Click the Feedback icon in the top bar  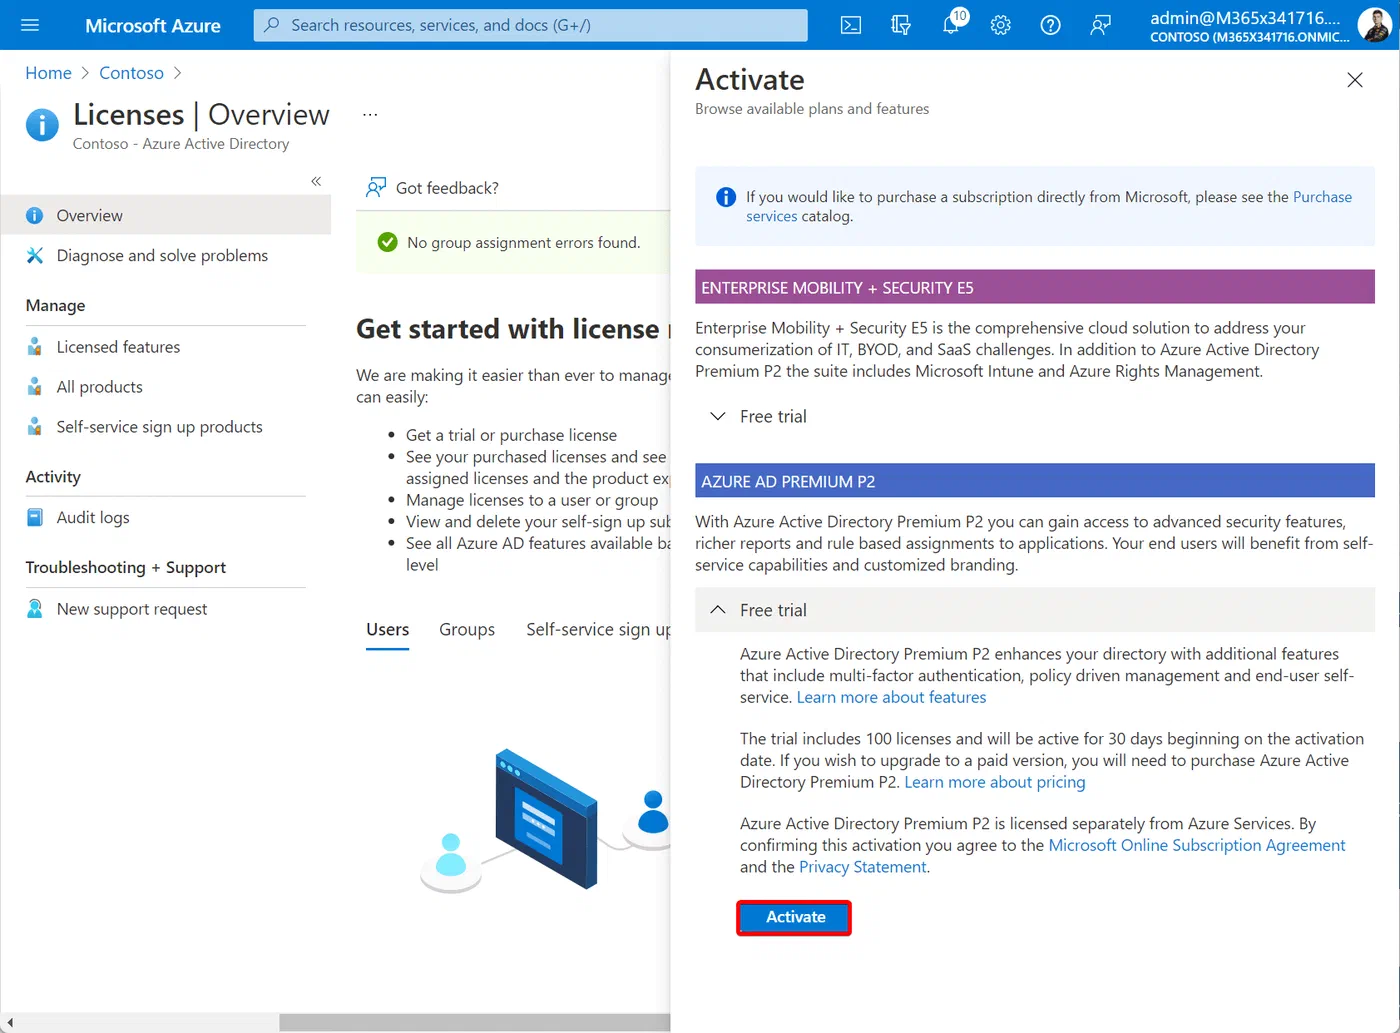1100,25
